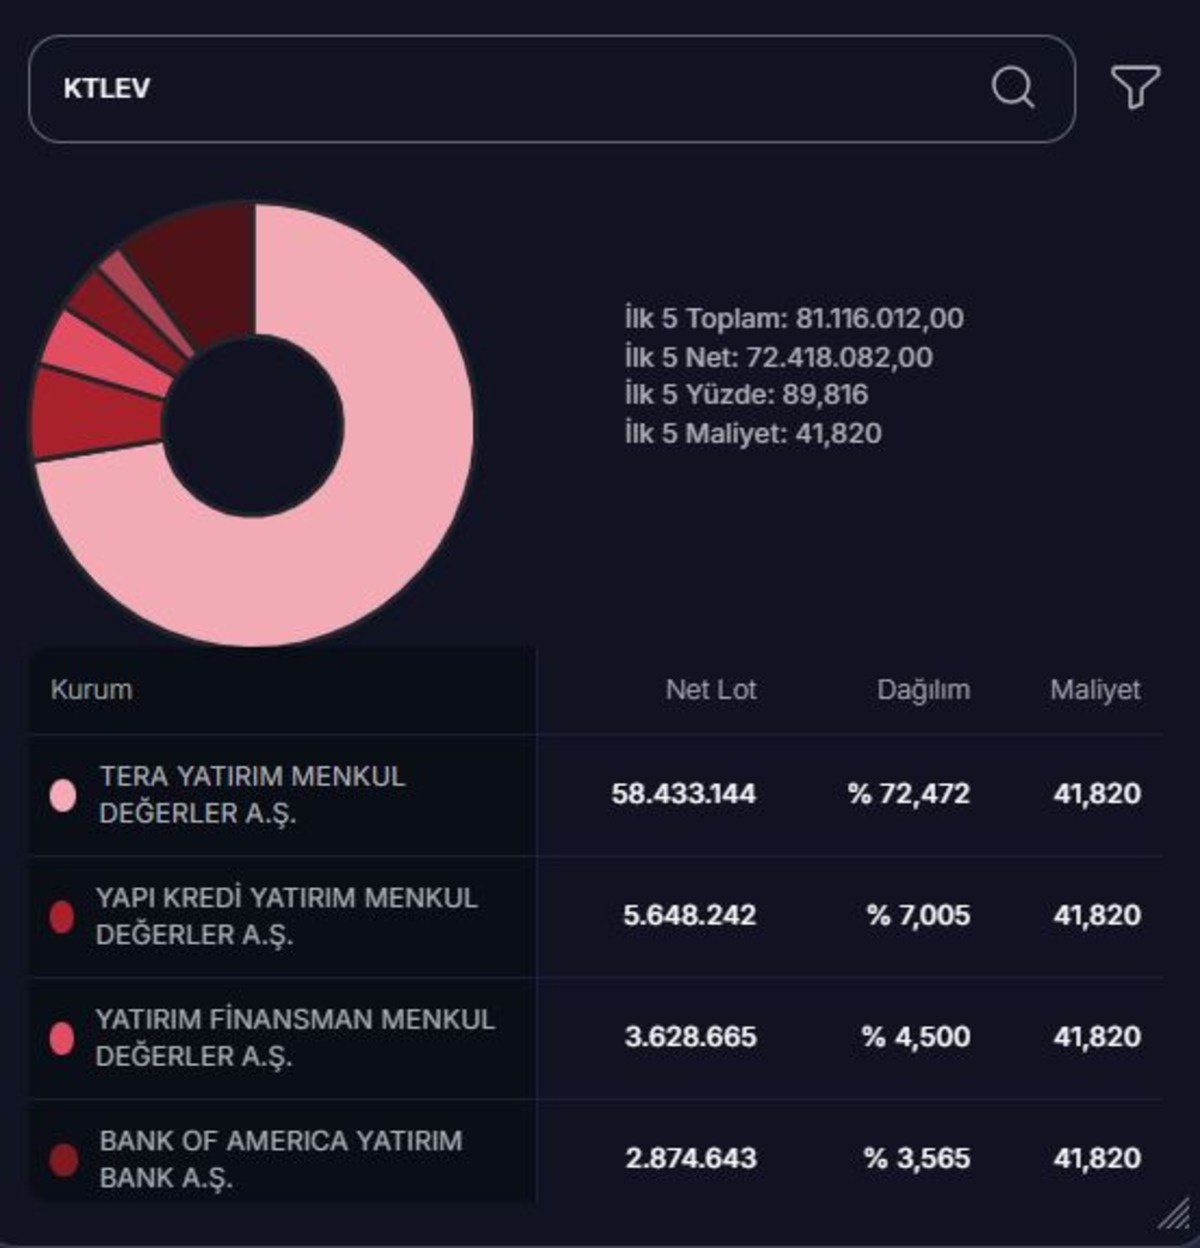Sort by the Kurum column header
1200x1248 pixels.
pos(91,690)
